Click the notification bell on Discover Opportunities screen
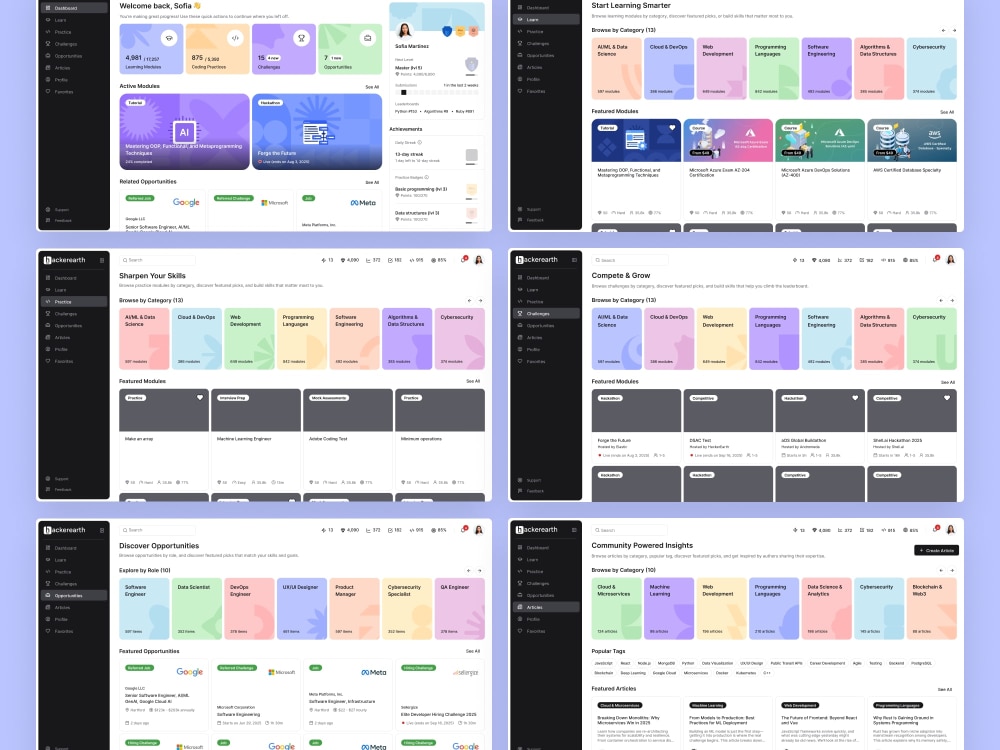Screen dimensions: 1000x750 (x=464, y=529)
